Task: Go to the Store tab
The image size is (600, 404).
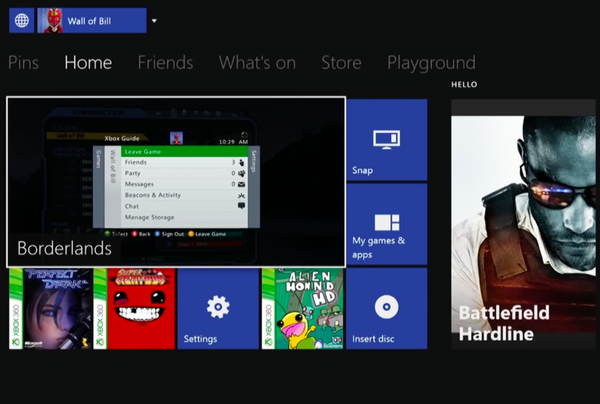Action: [x=341, y=62]
